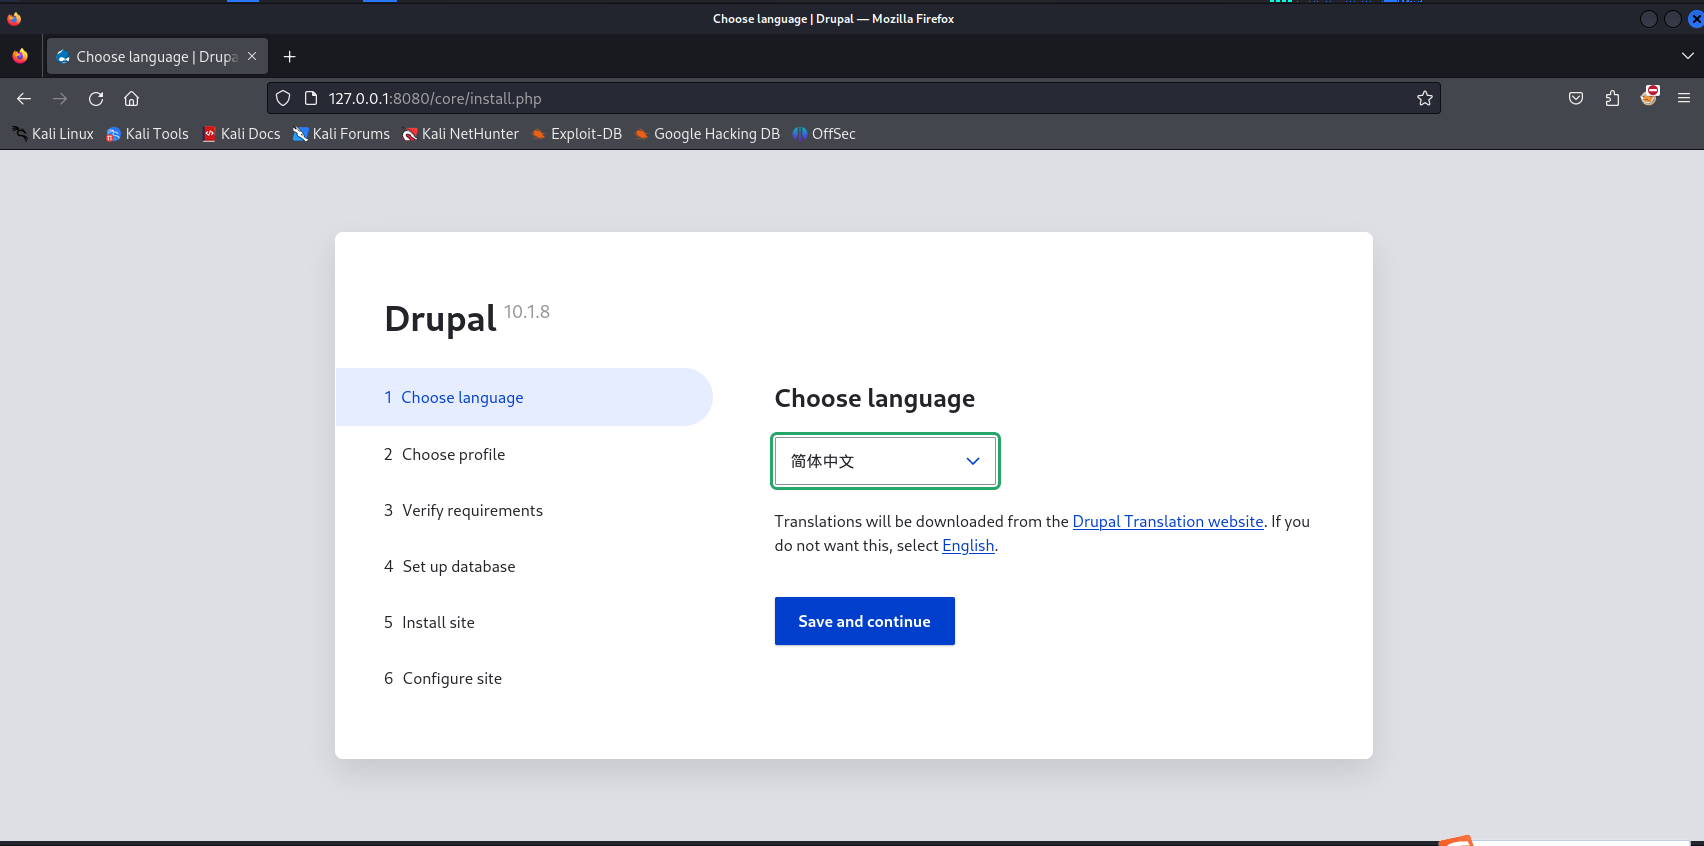1704x846 pixels.
Task: Open the Save to Pocket icon
Action: [x=1576, y=98]
